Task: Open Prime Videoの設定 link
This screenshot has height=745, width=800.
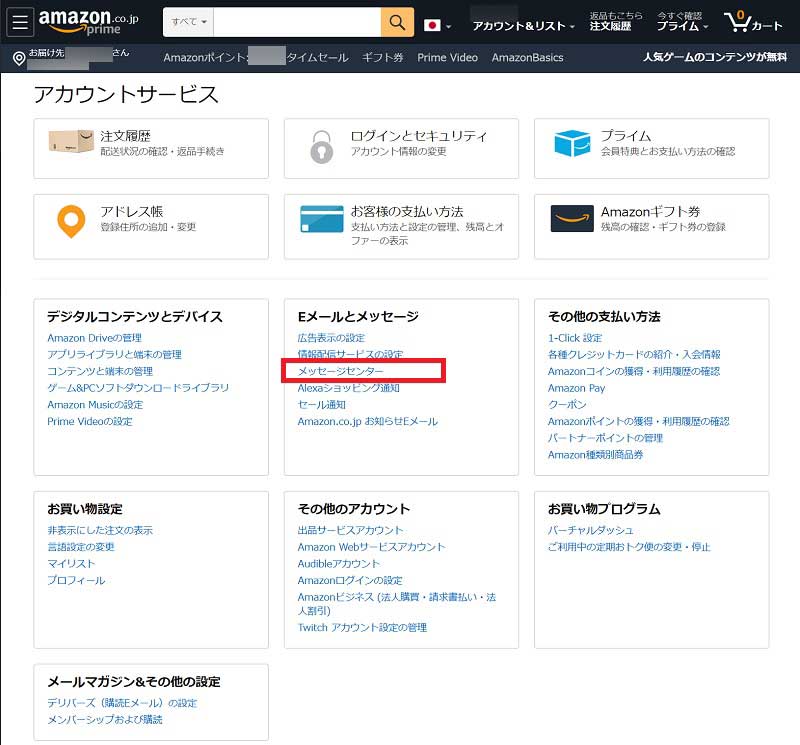Action: (x=90, y=421)
